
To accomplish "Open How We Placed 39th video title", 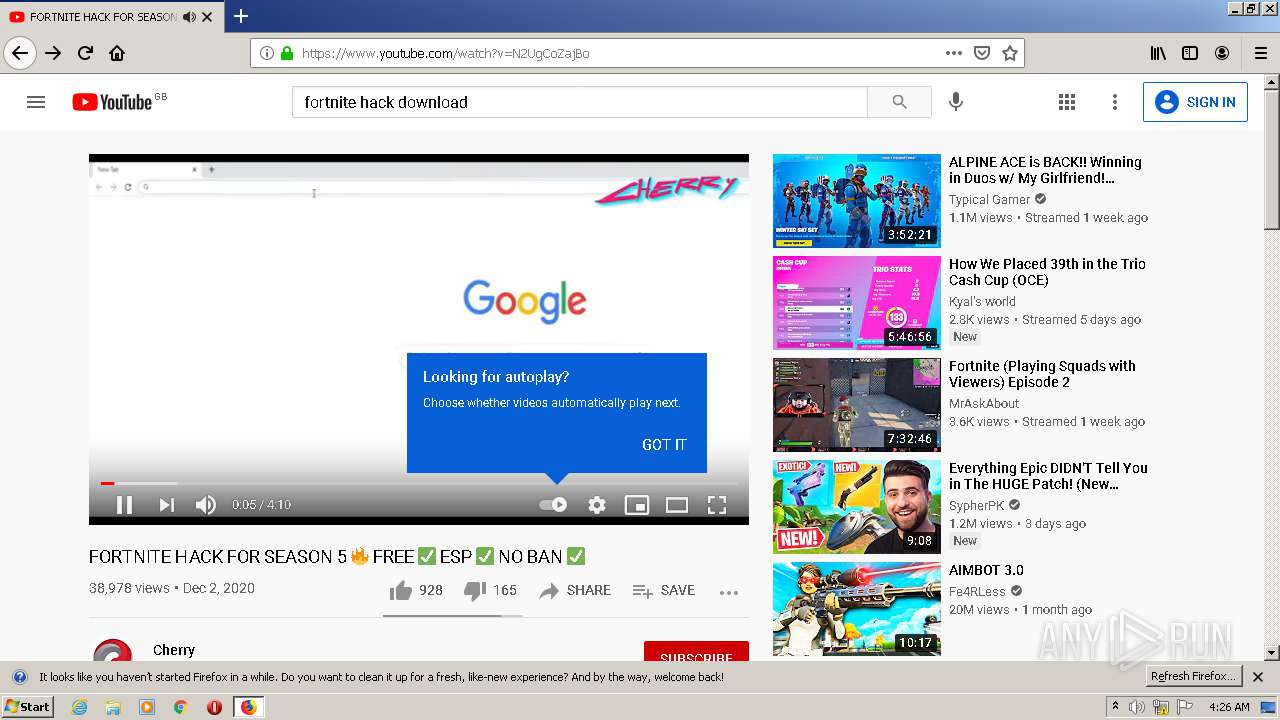I will point(1047,272).
